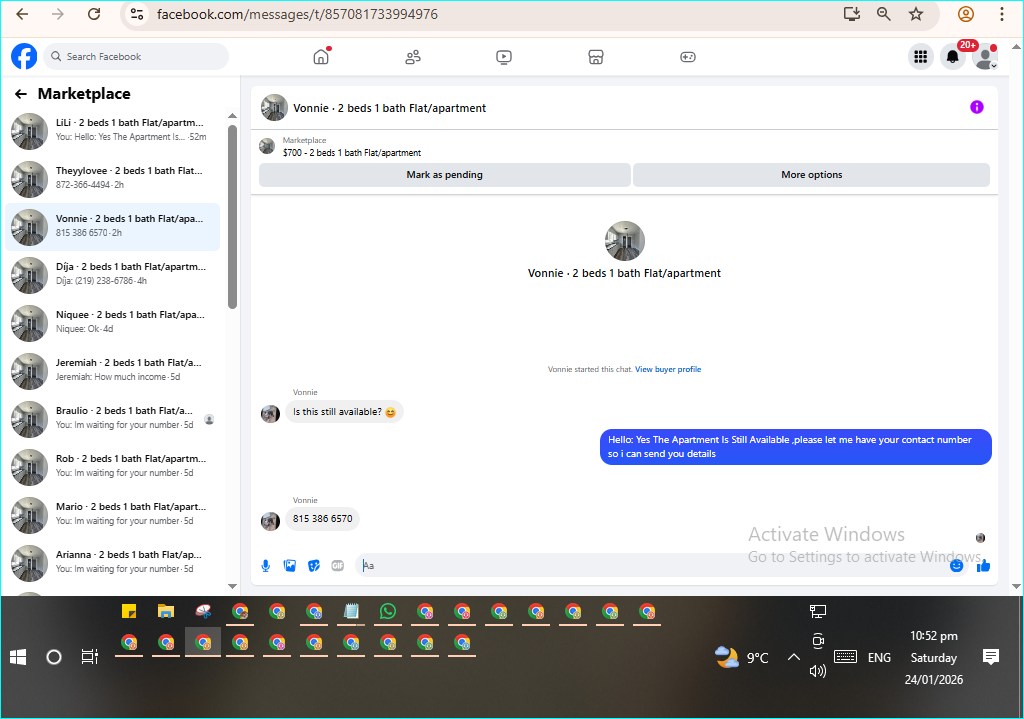Open the account profile avatar menu
This screenshot has width=1024, height=719.
tap(985, 57)
